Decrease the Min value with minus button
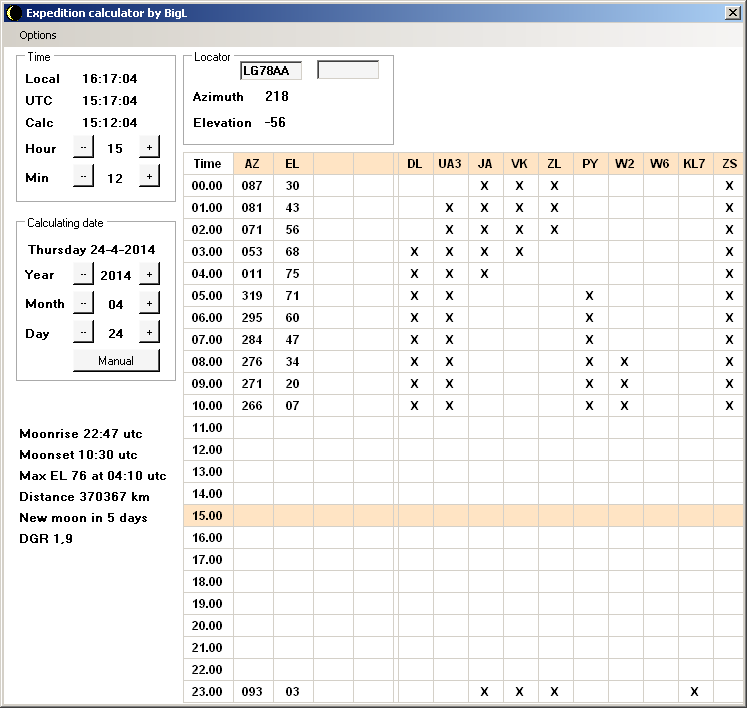747x708 pixels. click(x=83, y=176)
